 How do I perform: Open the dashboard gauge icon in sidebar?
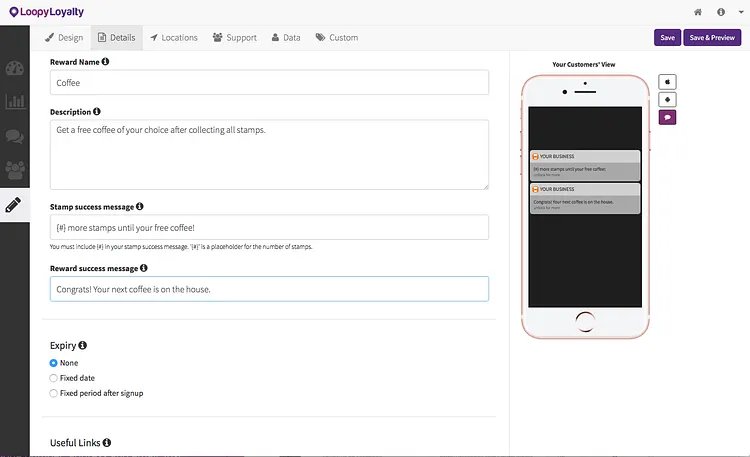pos(14,68)
